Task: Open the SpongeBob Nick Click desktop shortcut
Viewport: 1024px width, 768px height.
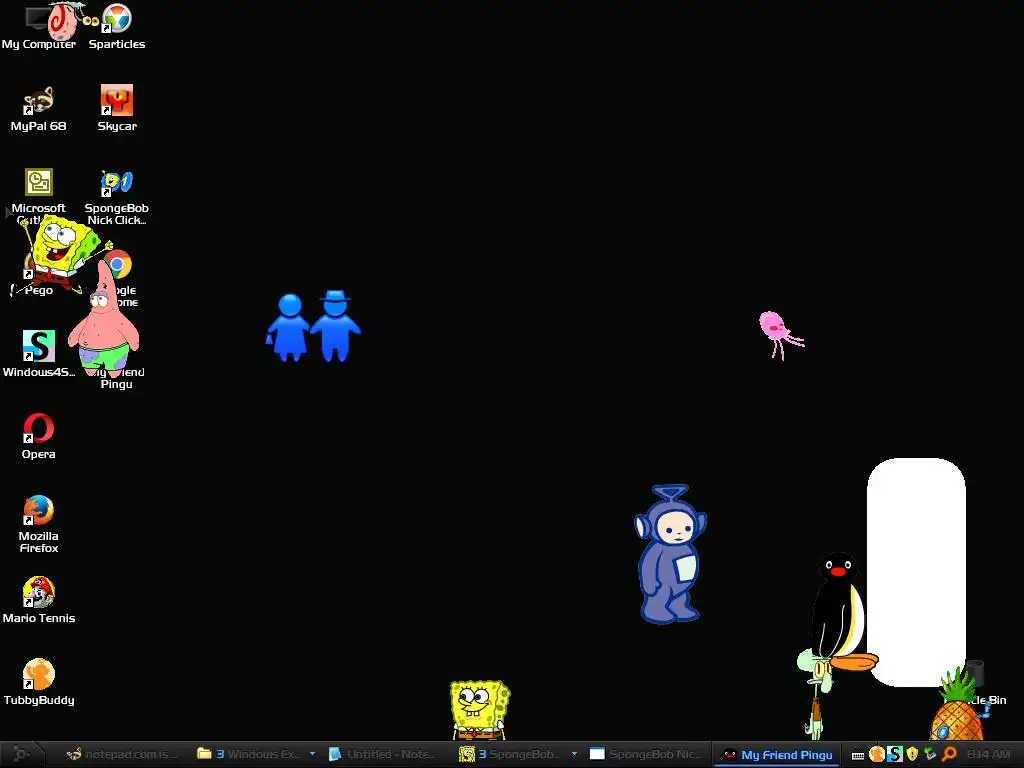Action: [x=117, y=196]
